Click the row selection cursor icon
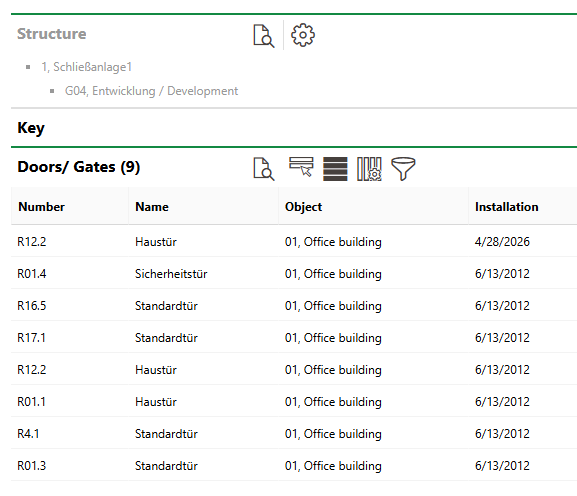 coord(301,167)
